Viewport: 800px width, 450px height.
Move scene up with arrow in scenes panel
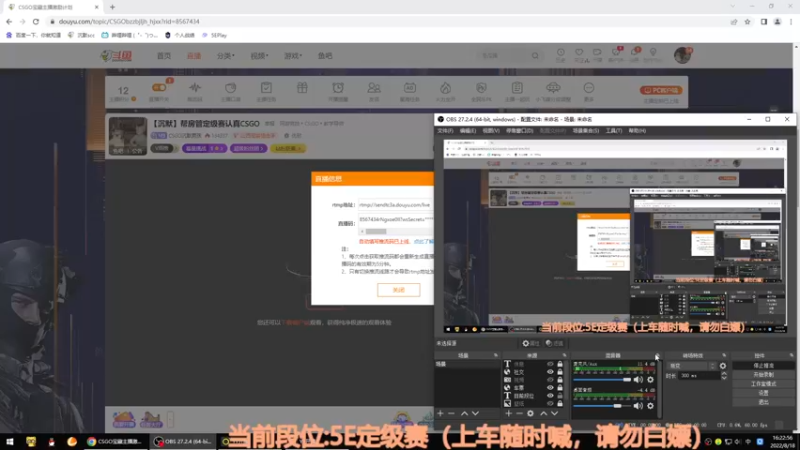[x=464, y=413]
